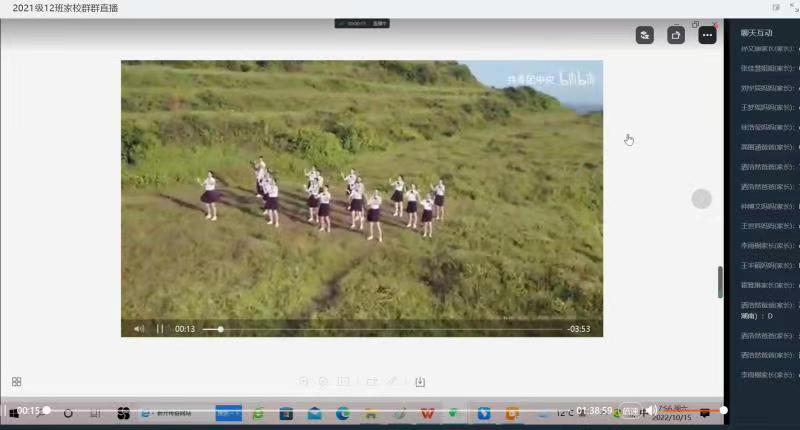Click the Cortana circle on the taskbar
800x430 pixels.
coord(68,413)
